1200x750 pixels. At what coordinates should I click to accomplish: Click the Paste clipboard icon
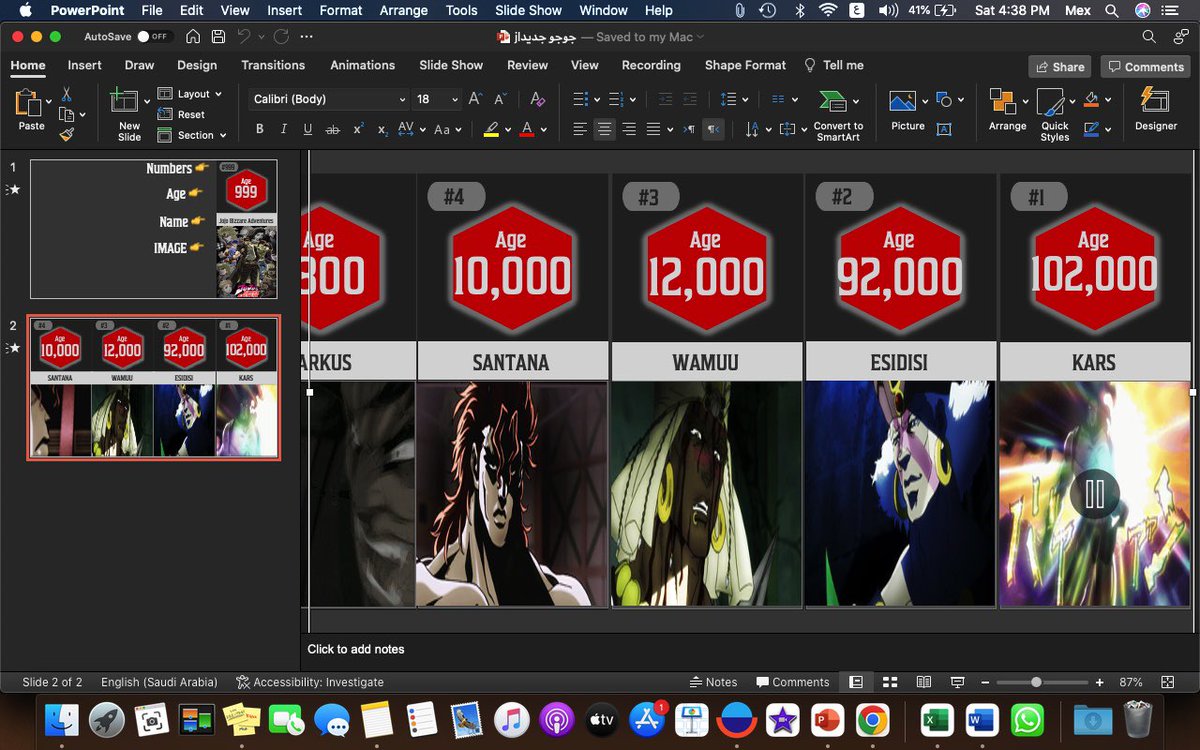pos(27,104)
